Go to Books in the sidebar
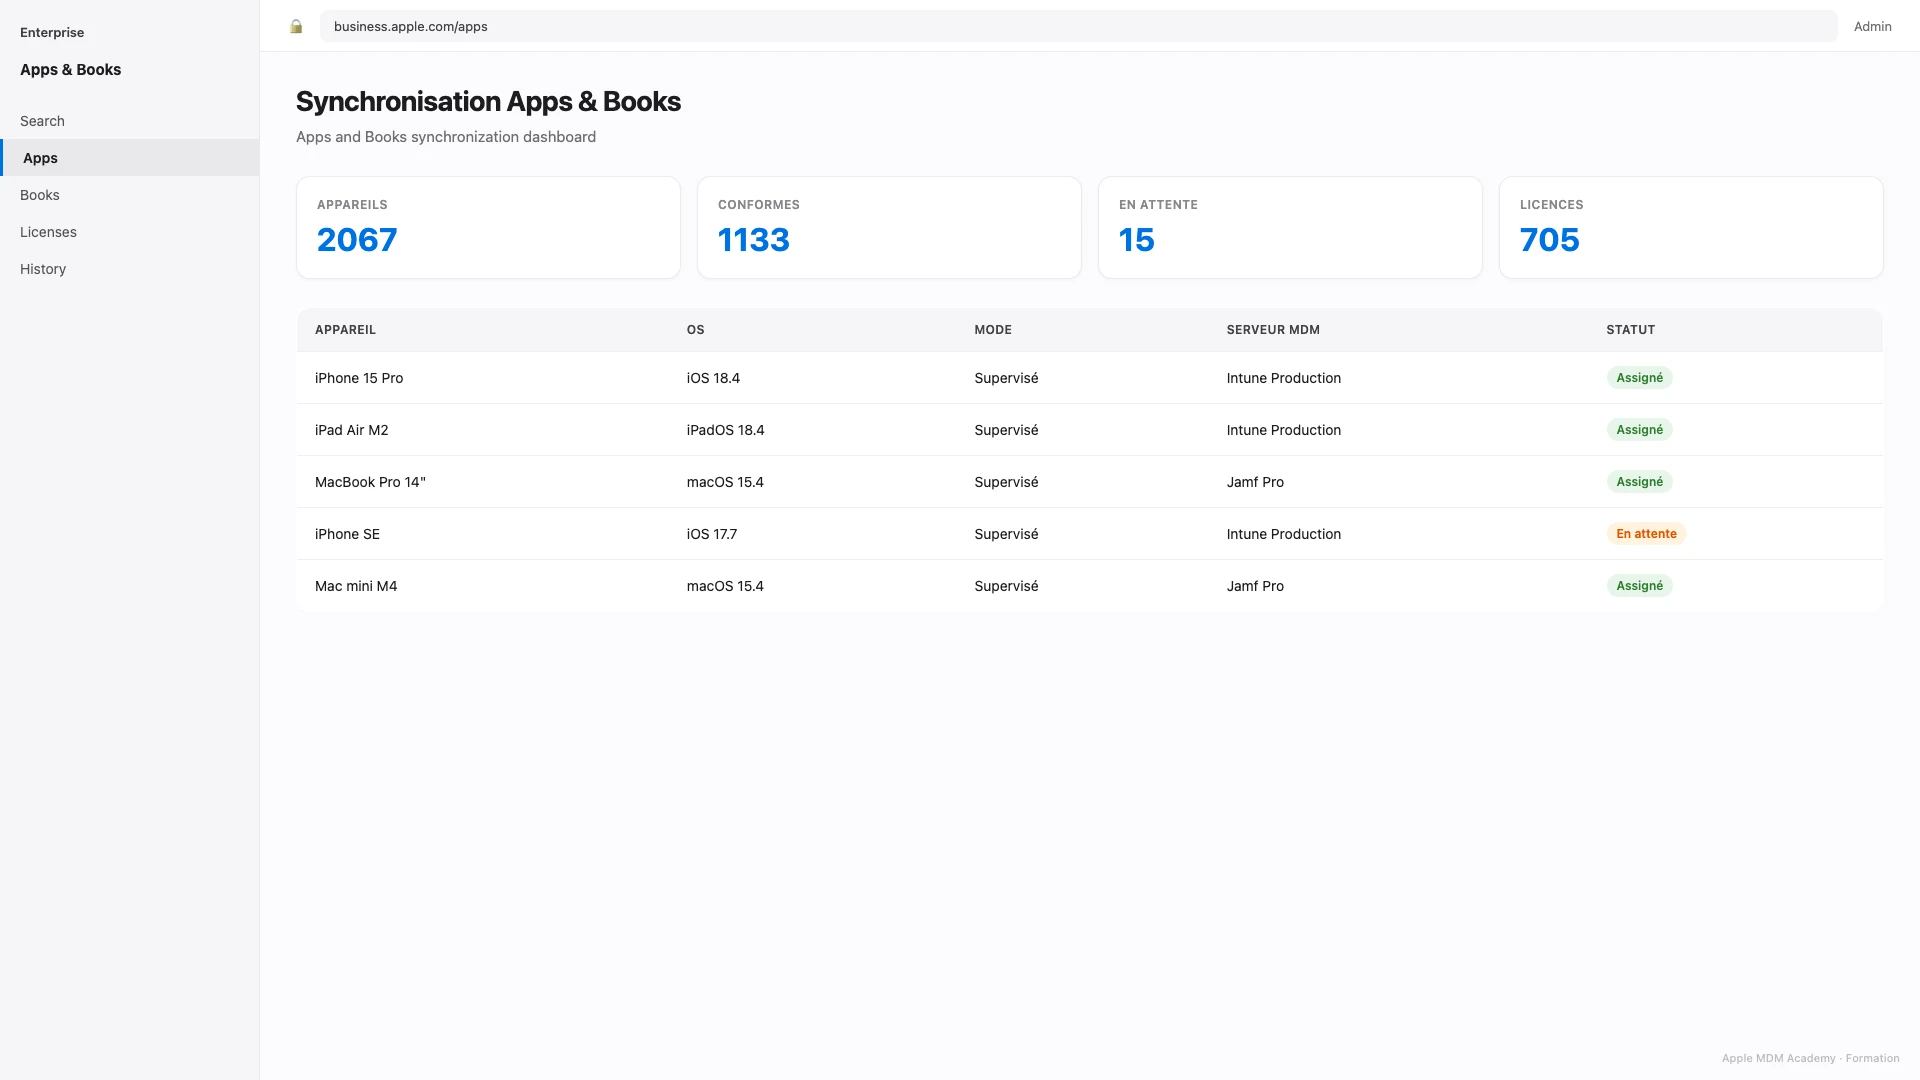 click(x=130, y=195)
